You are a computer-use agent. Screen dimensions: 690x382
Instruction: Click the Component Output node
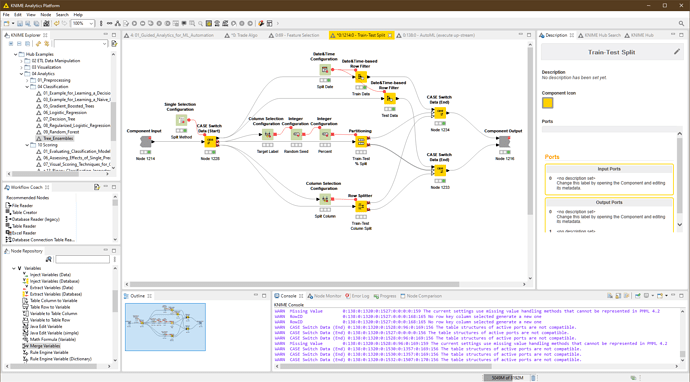click(x=504, y=142)
